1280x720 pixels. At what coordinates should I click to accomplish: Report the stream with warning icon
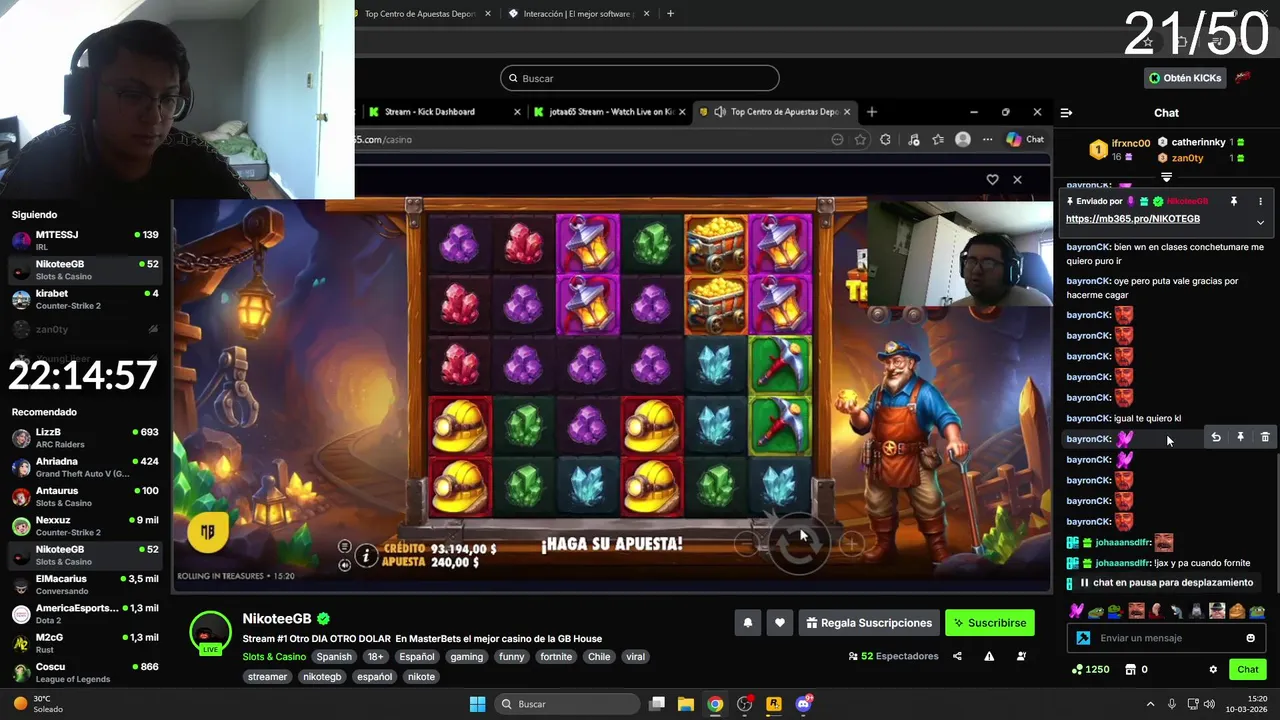(x=989, y=656)
